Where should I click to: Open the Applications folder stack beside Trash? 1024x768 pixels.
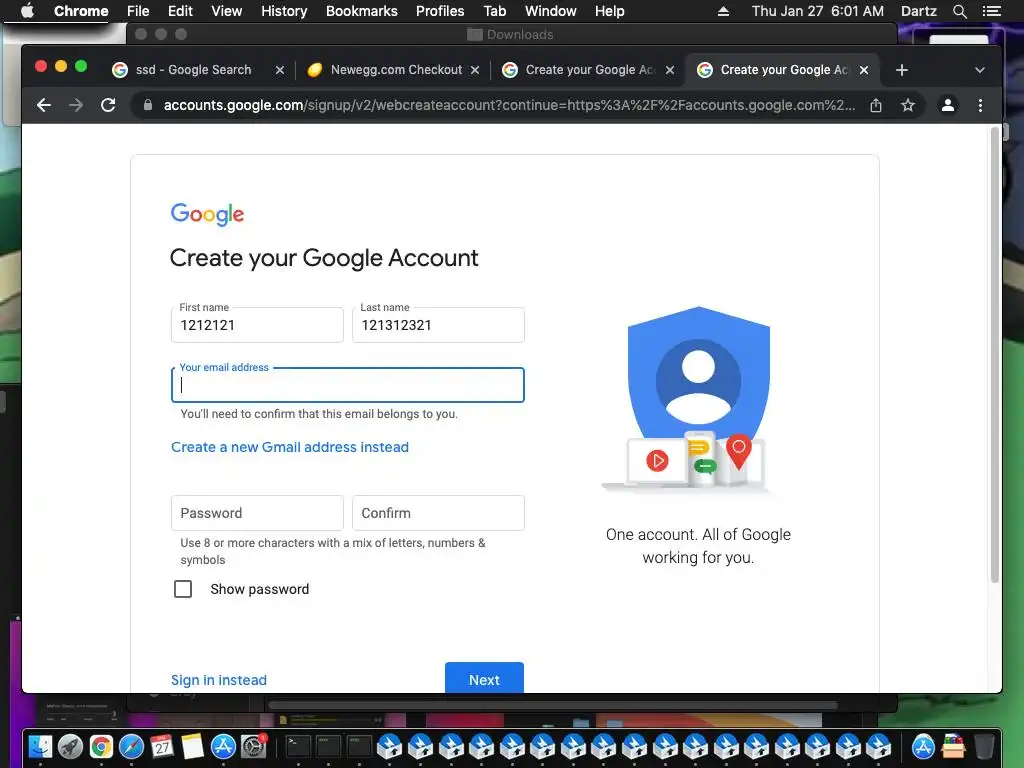click(x=953, y=746)
